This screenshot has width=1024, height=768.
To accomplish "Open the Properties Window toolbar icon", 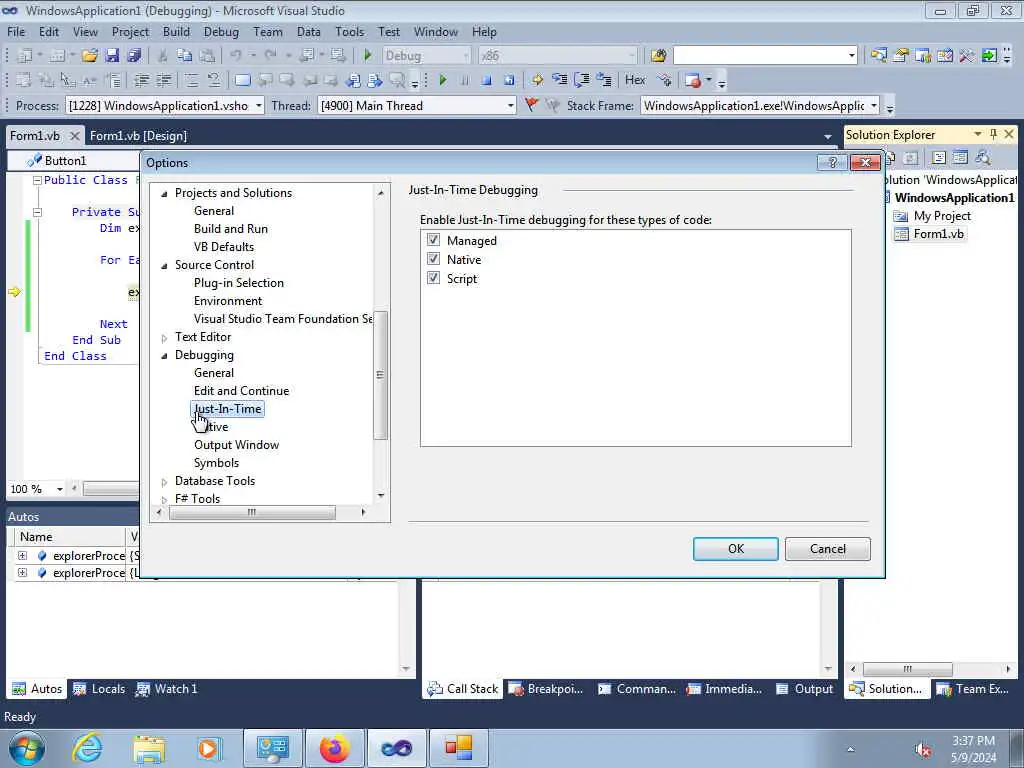I will (901, 56).
